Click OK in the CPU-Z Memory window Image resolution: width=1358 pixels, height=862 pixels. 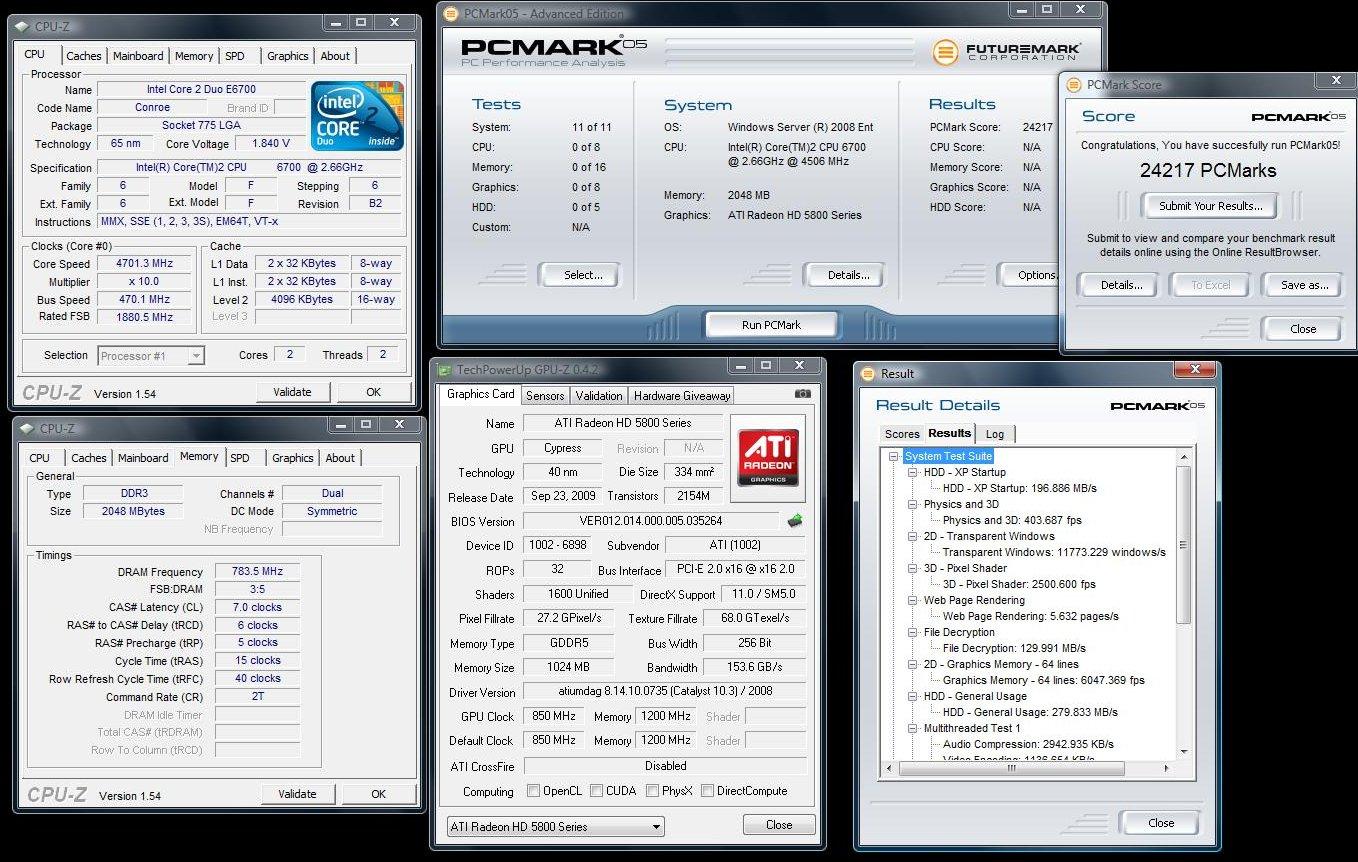point(378,794)
